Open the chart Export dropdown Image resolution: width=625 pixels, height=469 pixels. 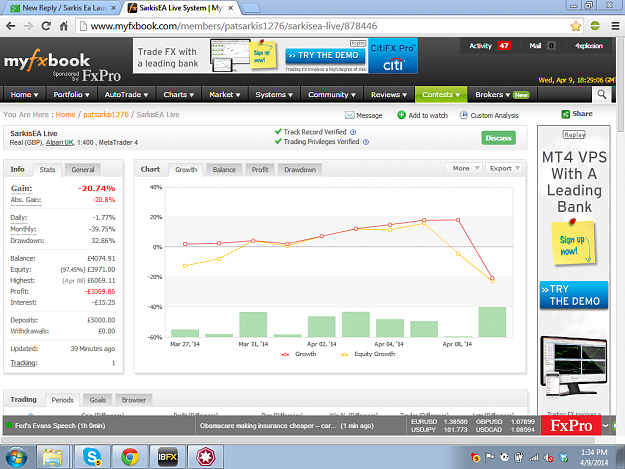504,168
